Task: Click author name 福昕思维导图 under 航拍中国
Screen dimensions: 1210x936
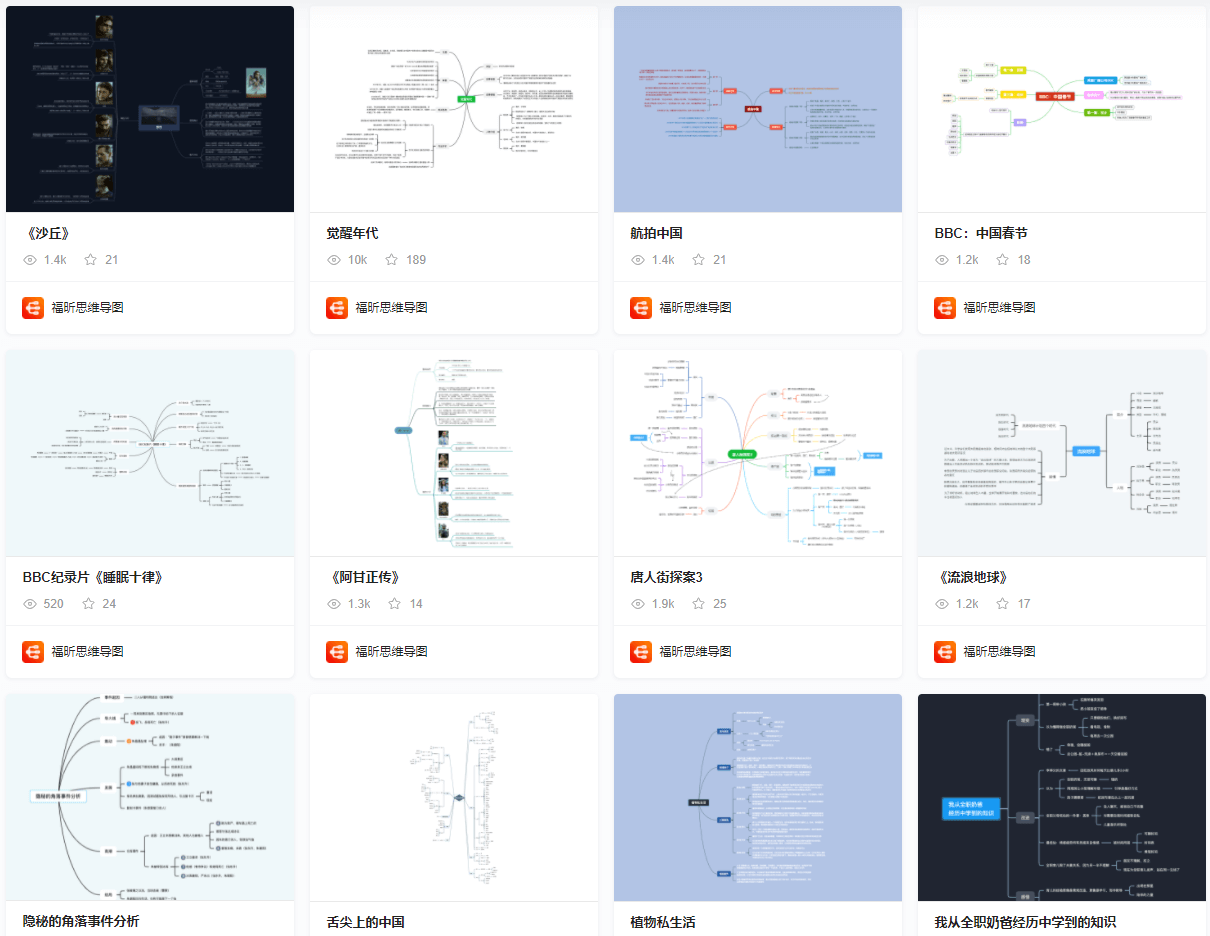Action: click(696, 308)
